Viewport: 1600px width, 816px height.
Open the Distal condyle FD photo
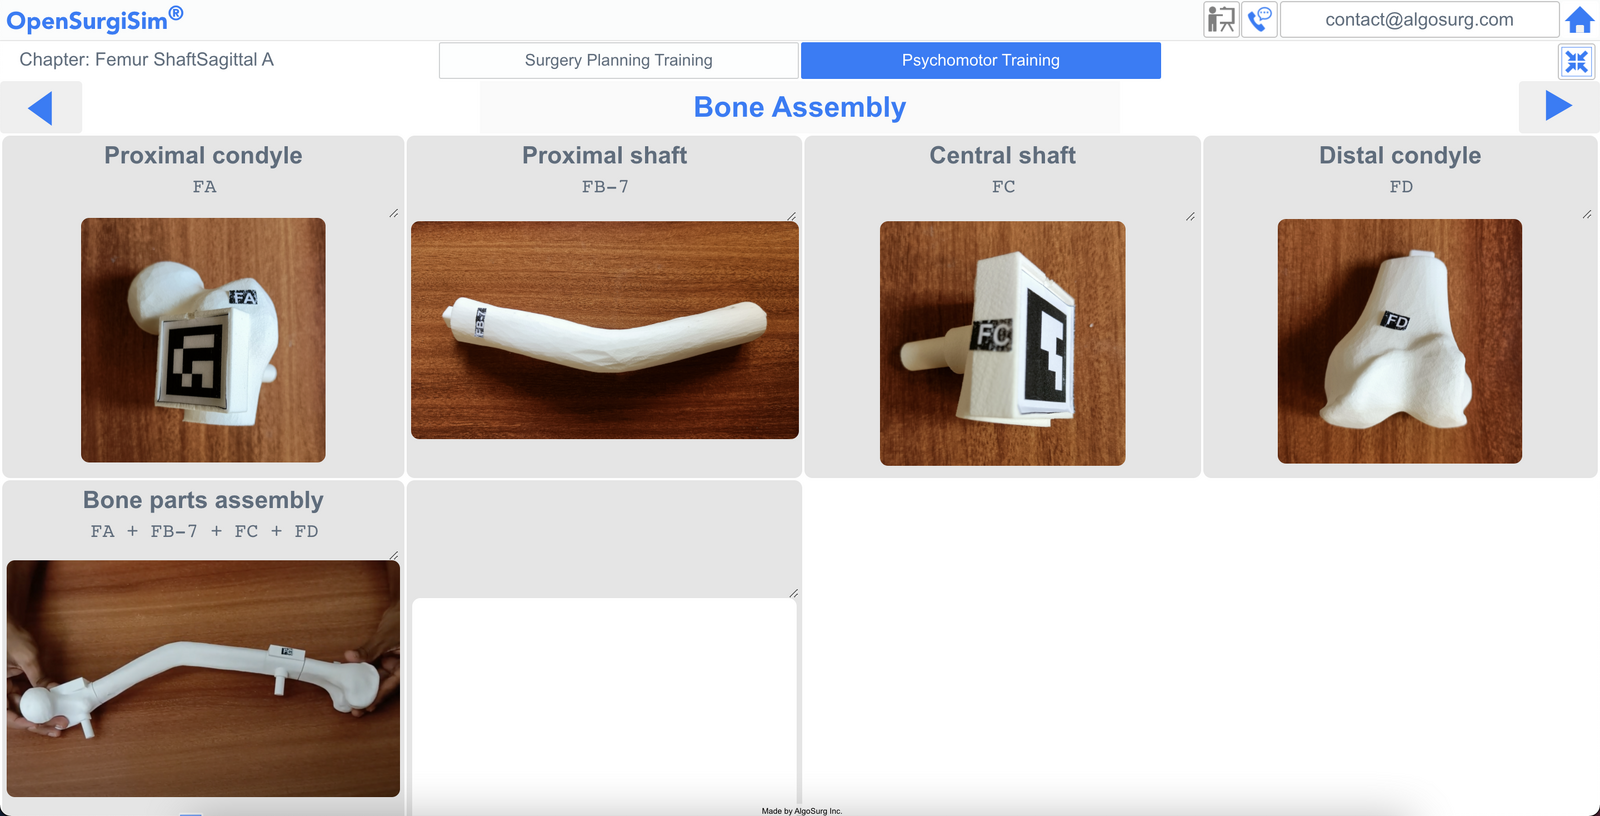(x=1400, y=341)
